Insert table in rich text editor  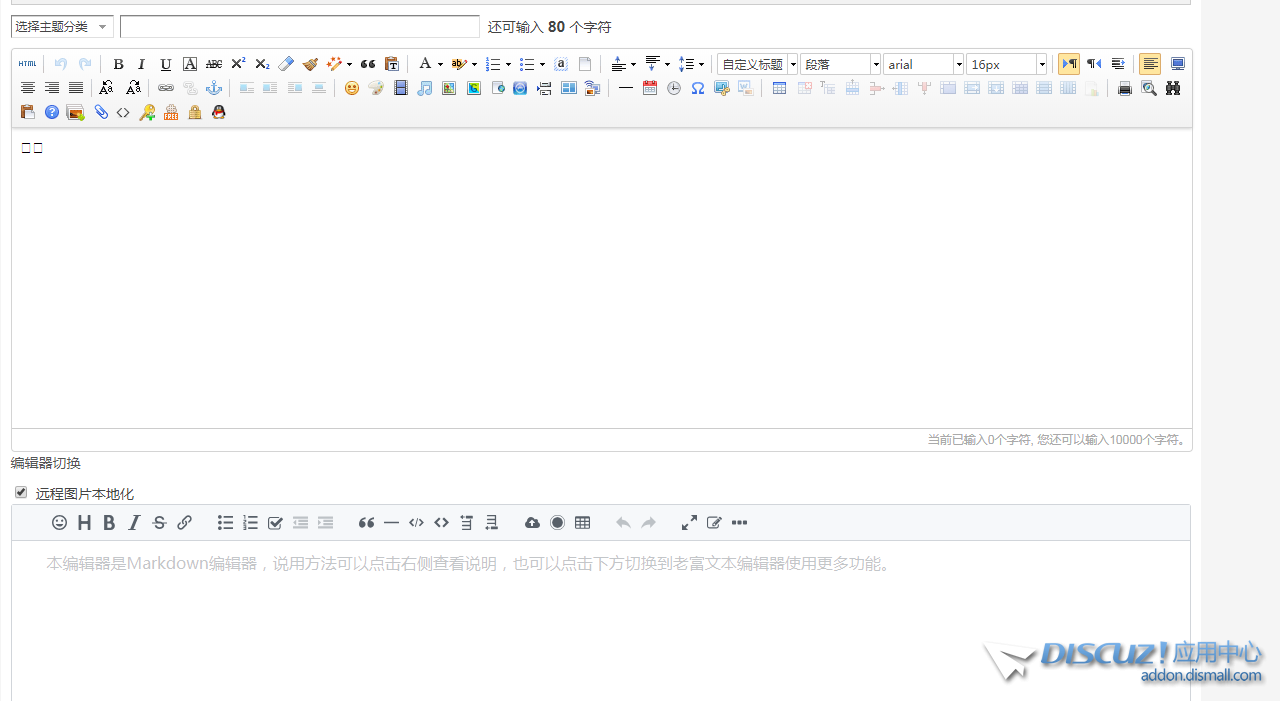tap(780, 88)
